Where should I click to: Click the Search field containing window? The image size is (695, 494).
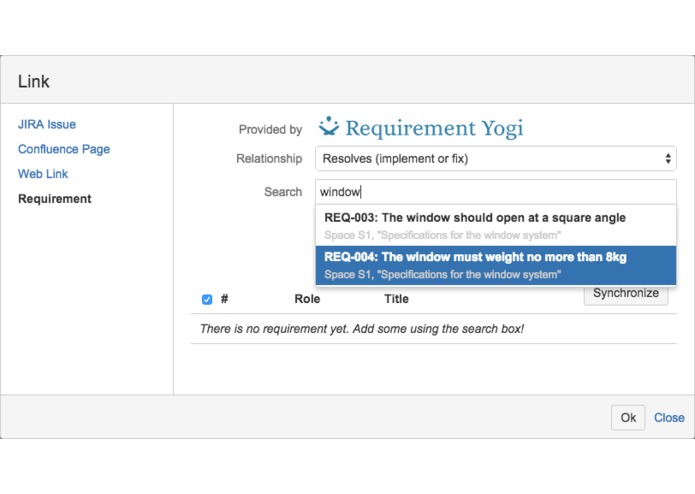coord(496,192)
